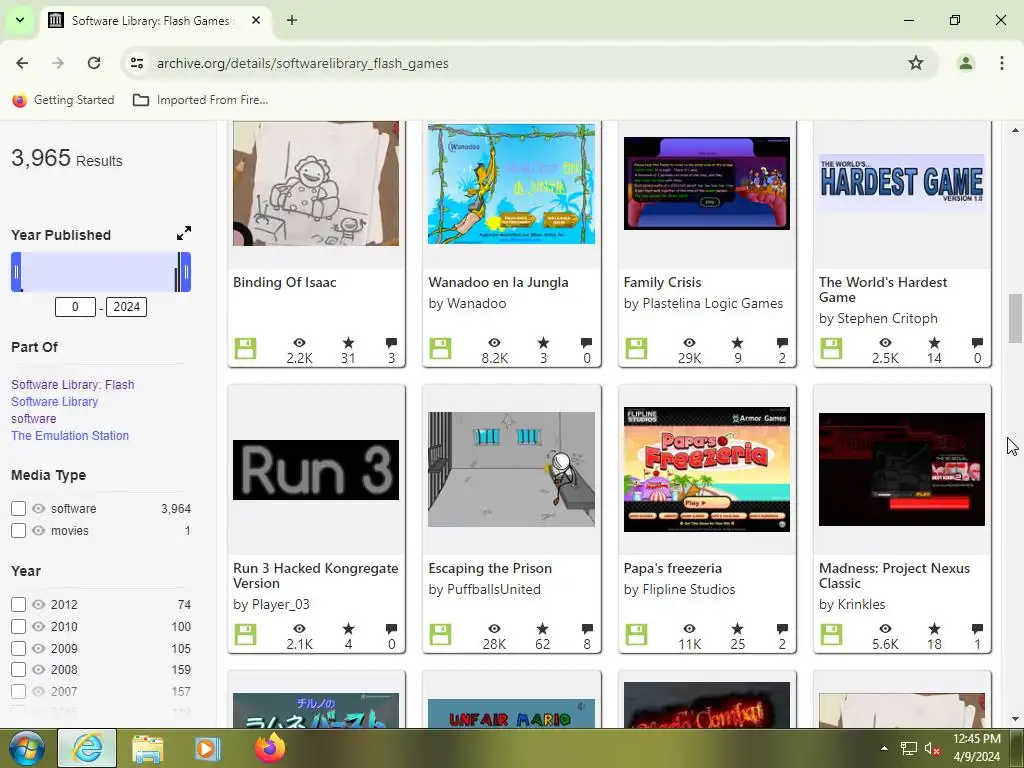
Task: Open the Software Library link
Action: tap(54, 402)
